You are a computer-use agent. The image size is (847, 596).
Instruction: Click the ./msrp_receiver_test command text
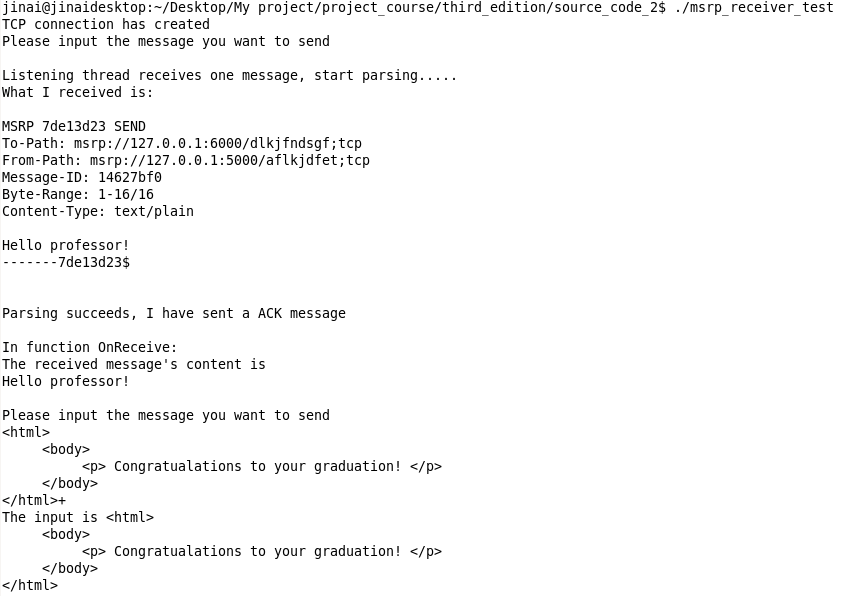(754, 8)
